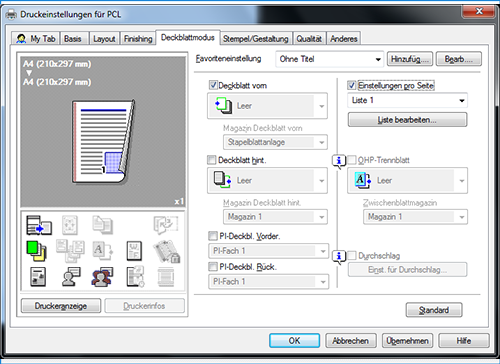Image resolution: width=500 pixels, height=364 pixels.
Task: Click the Abbrechen button
Action: pos(351,341)
